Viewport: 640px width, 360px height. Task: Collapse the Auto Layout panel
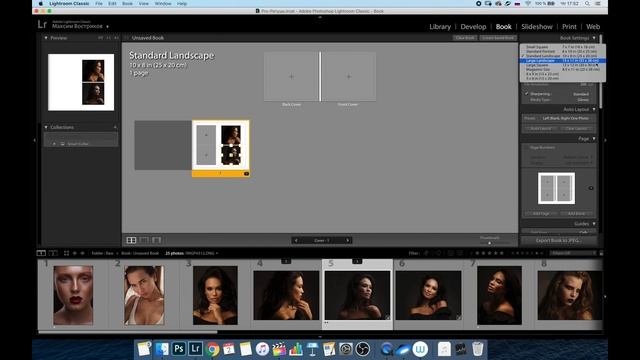(x=594, y=109)
